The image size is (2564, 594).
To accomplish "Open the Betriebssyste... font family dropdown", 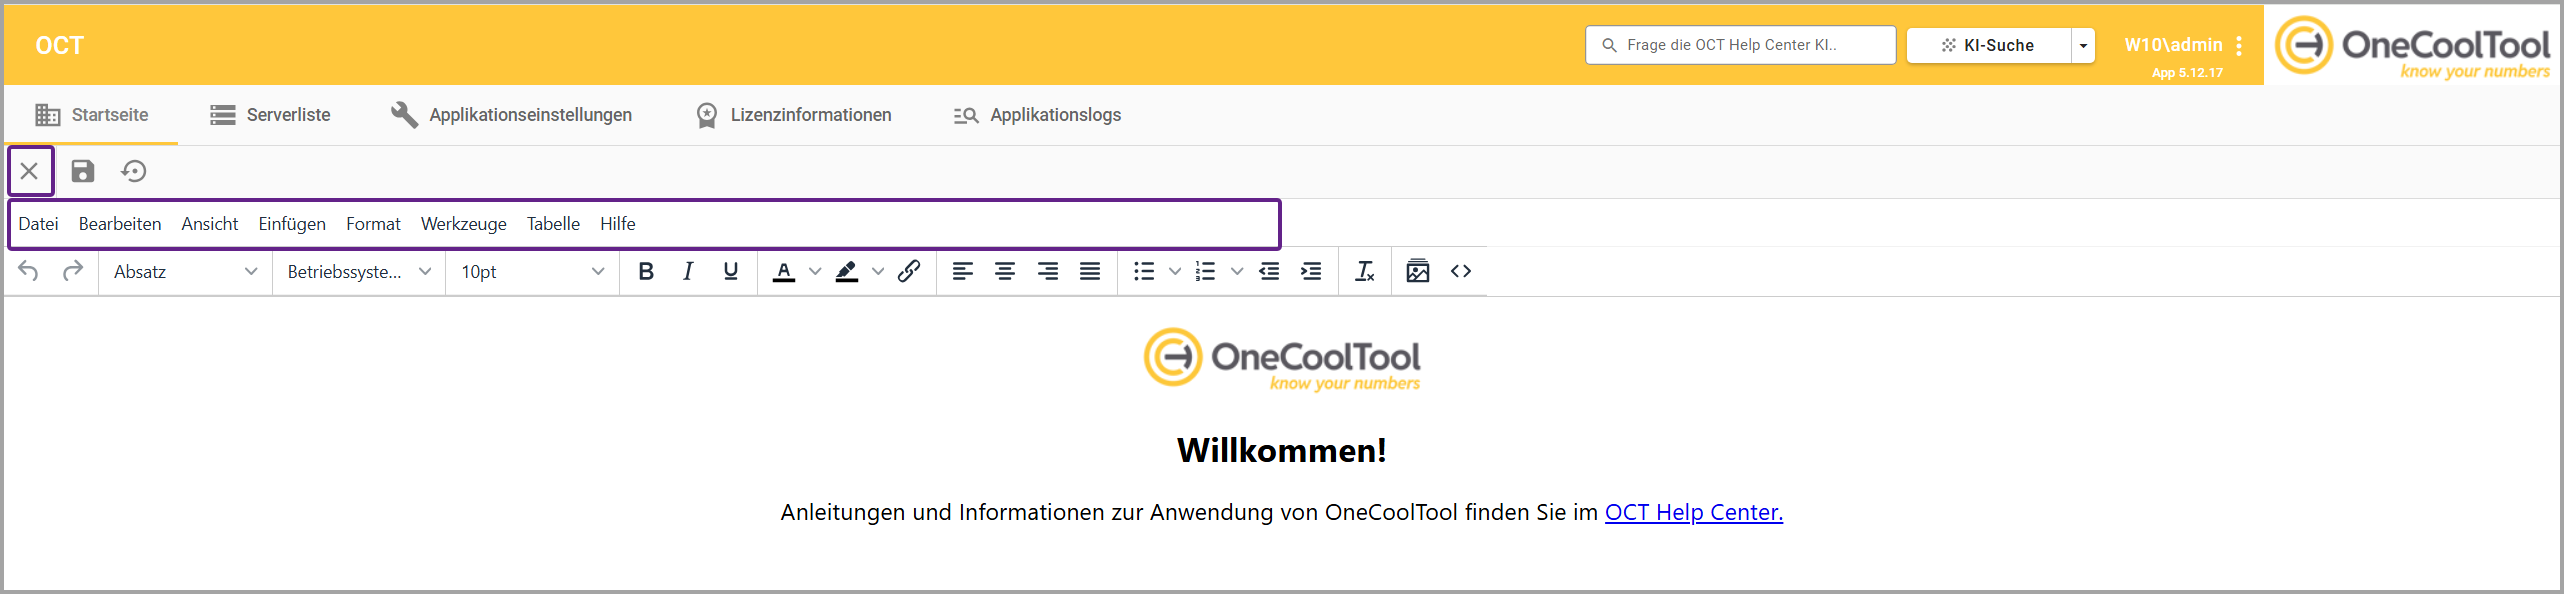I will pyautogui.click(x=359, y=271).
